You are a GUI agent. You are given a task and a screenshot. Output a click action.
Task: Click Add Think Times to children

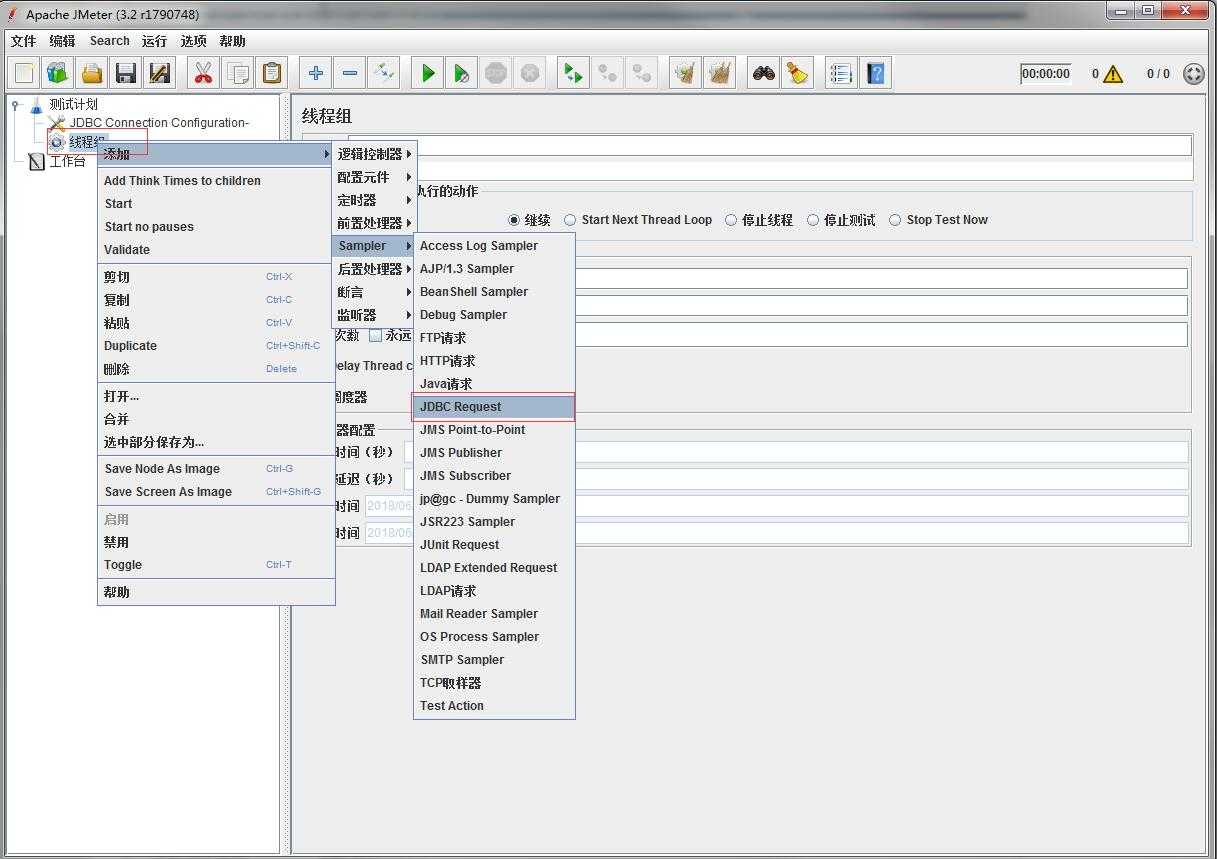tap(216, 181)
